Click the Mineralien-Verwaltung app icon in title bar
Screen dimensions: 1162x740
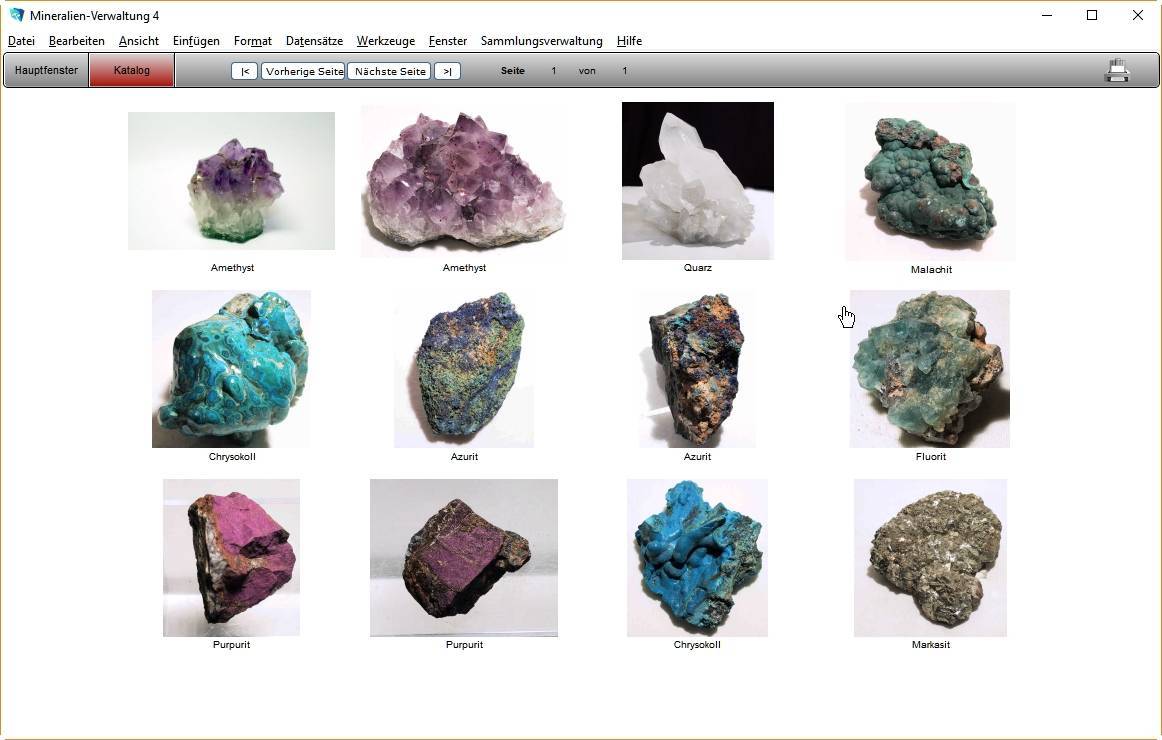tap(16, 15)
